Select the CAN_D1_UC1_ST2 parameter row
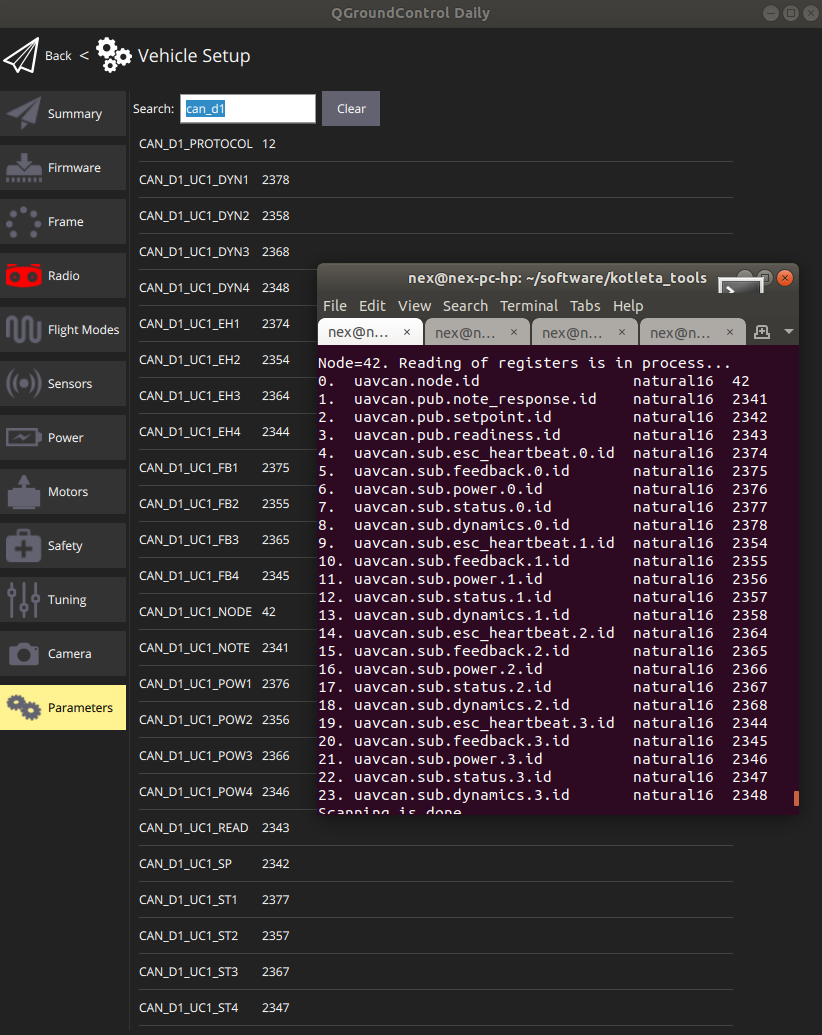 [x=436, y=935]
